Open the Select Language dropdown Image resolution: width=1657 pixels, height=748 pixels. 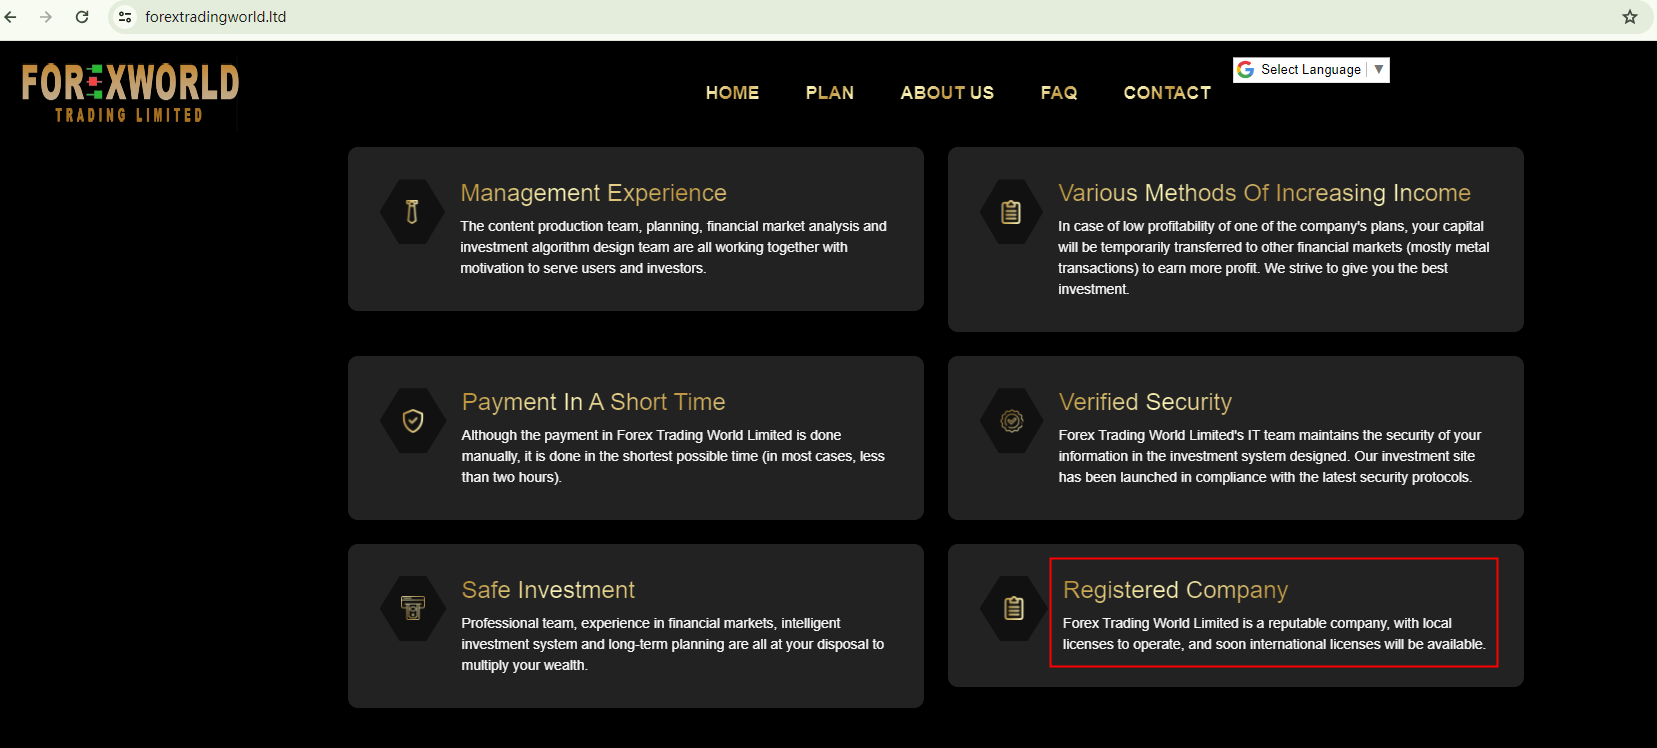[x=1311, y=69]
